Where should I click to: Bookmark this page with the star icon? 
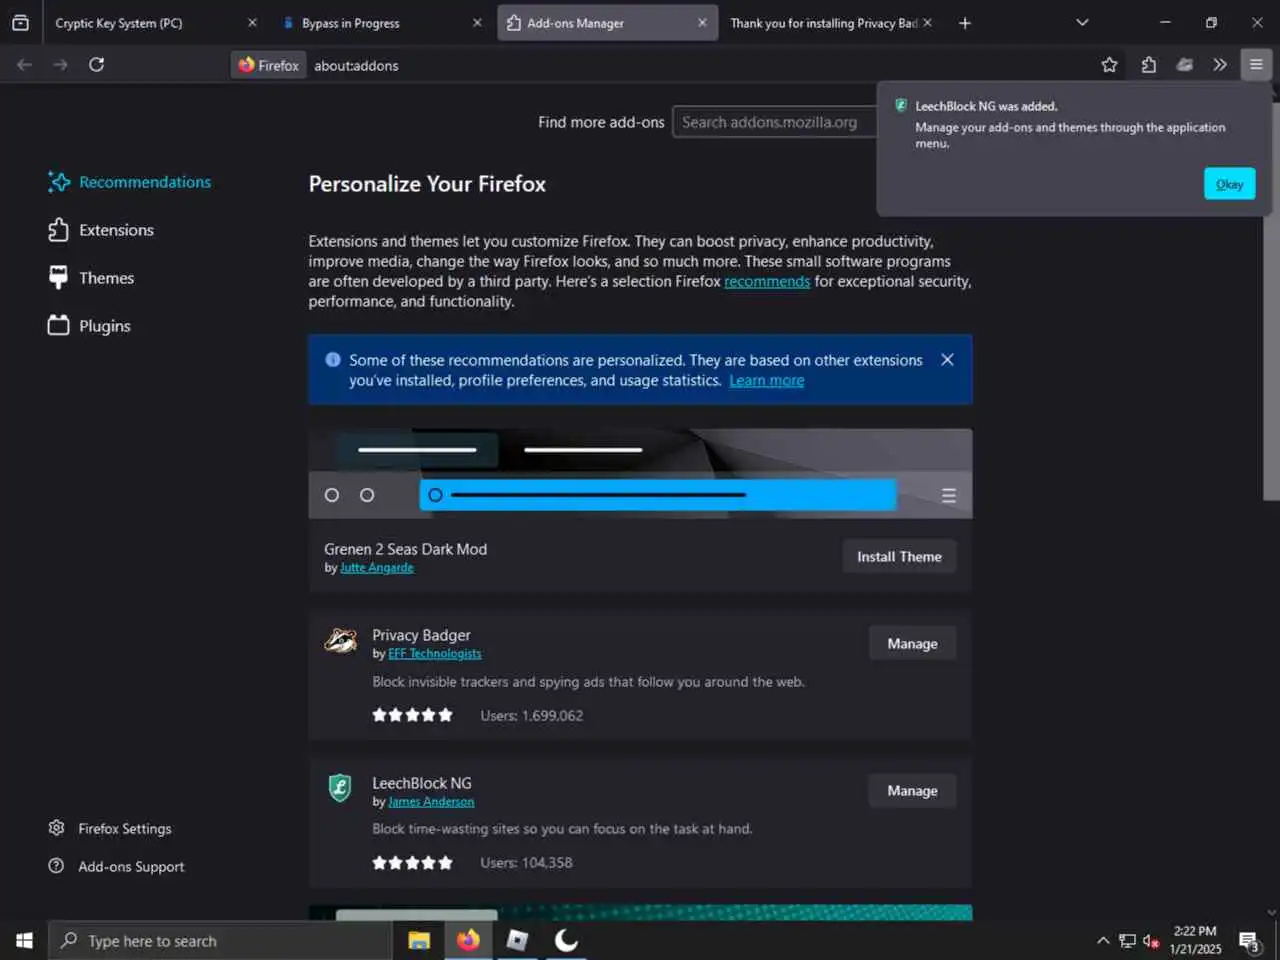pyautogui.click(x=1109, y=65)
